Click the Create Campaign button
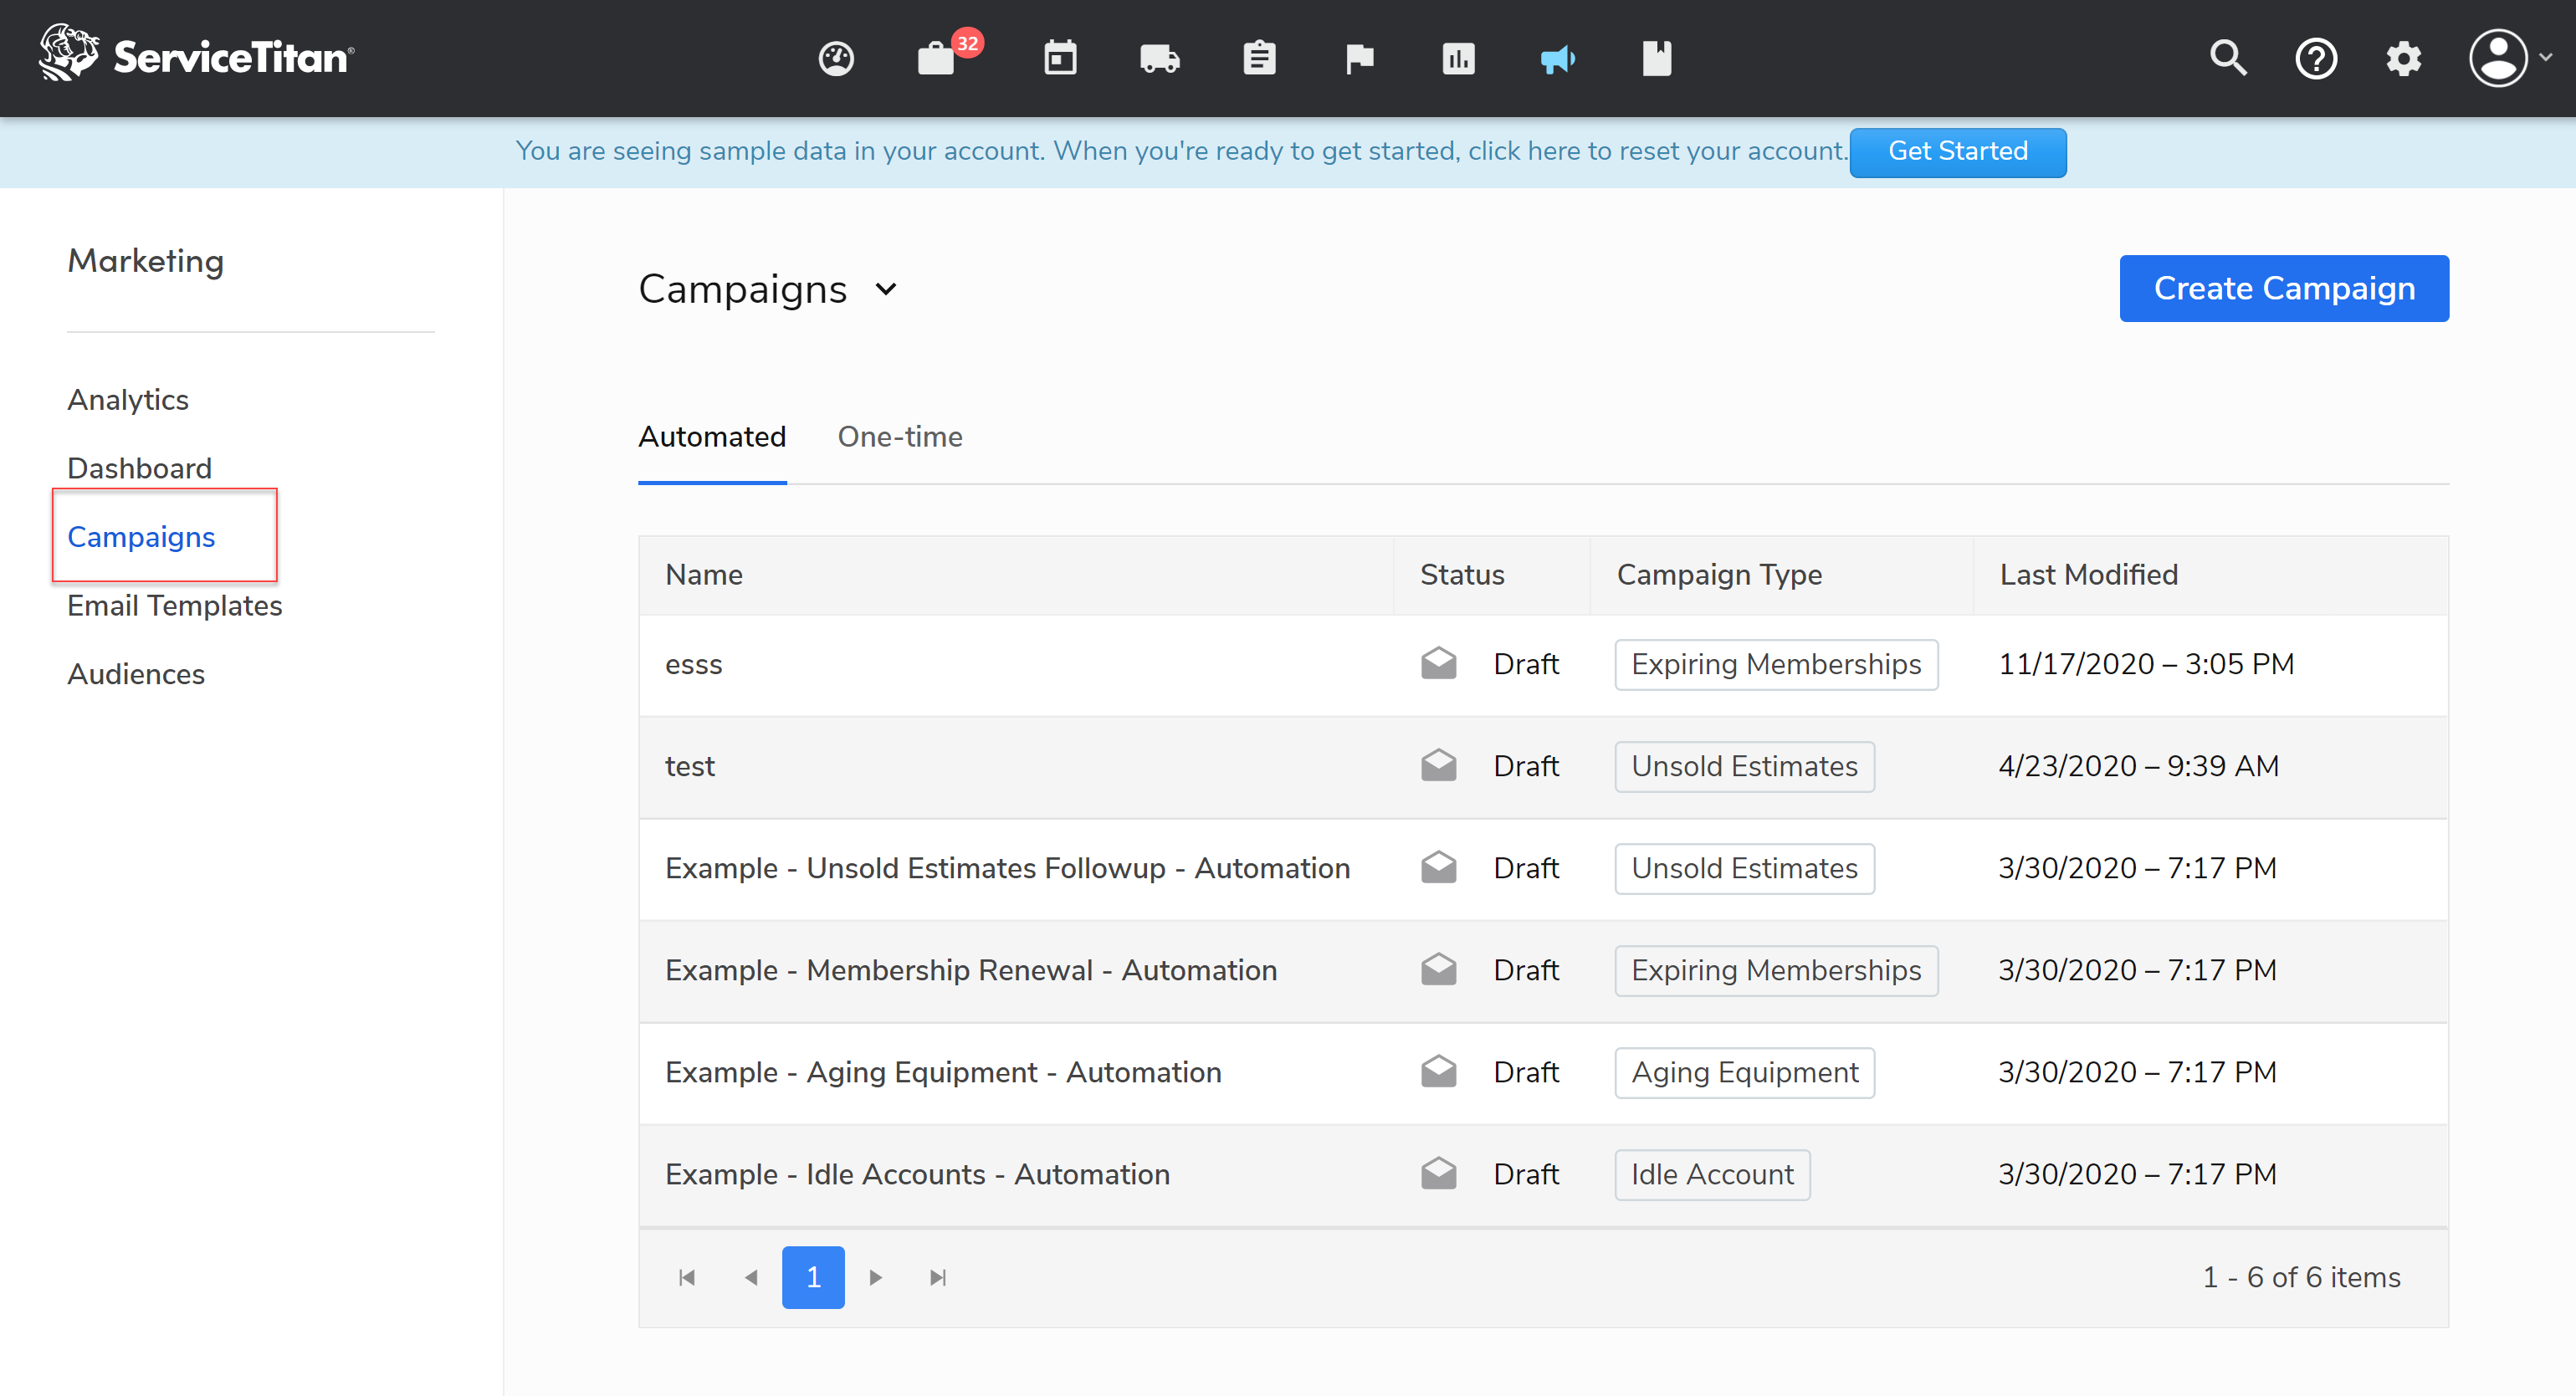Image resolution: width=2576 pixels, height=1396 pixels. [2283, 289]
